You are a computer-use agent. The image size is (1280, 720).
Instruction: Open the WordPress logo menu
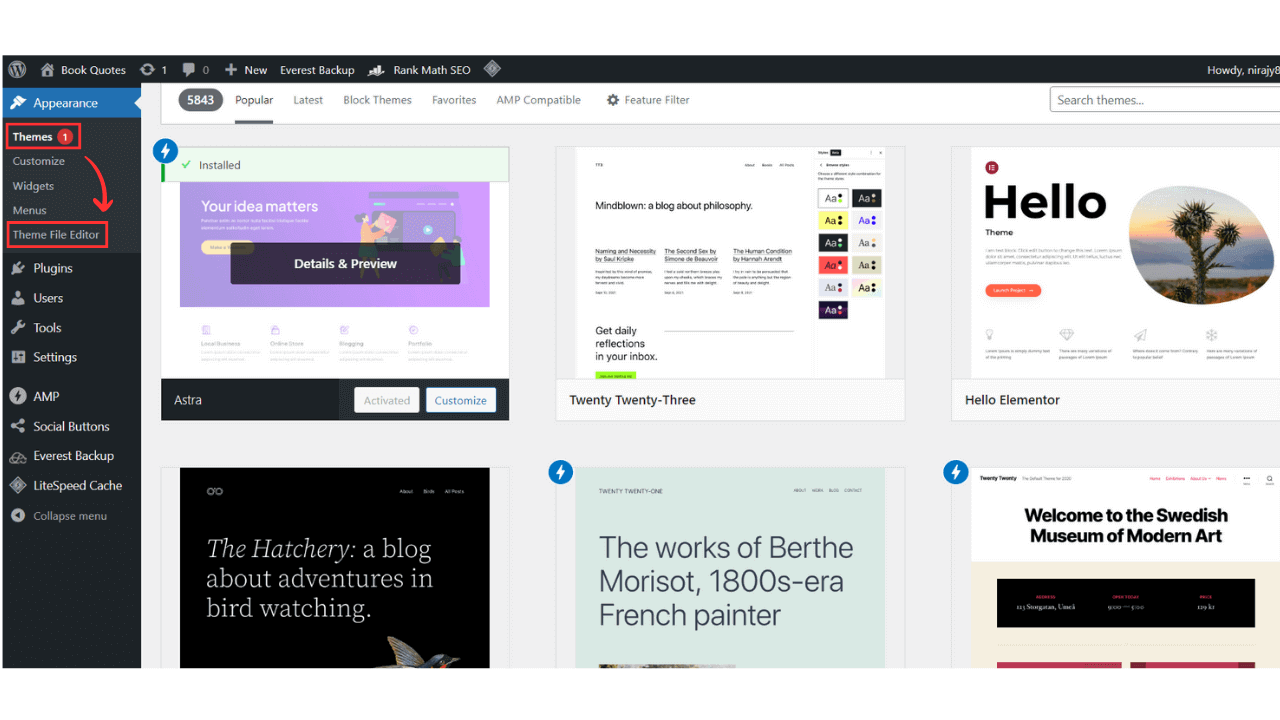(x=16, y=69)
